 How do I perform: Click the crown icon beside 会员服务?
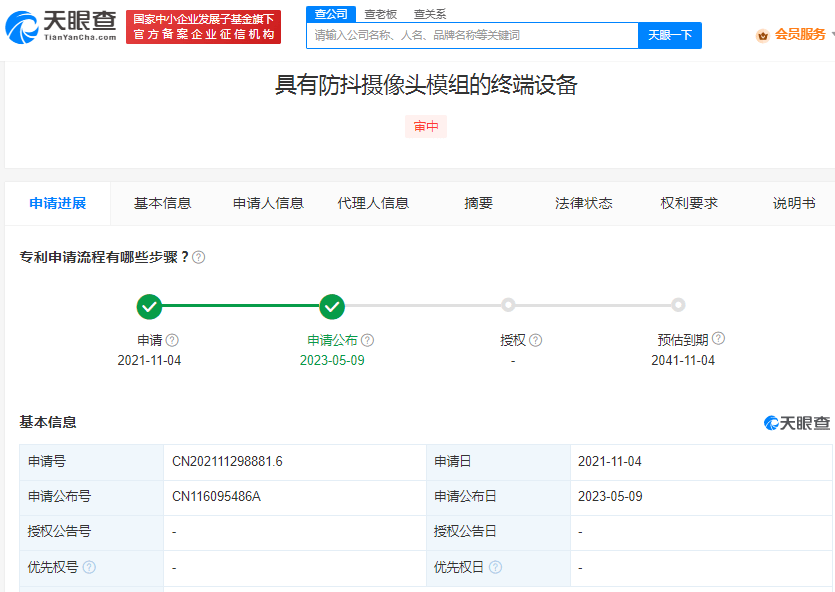763,35
